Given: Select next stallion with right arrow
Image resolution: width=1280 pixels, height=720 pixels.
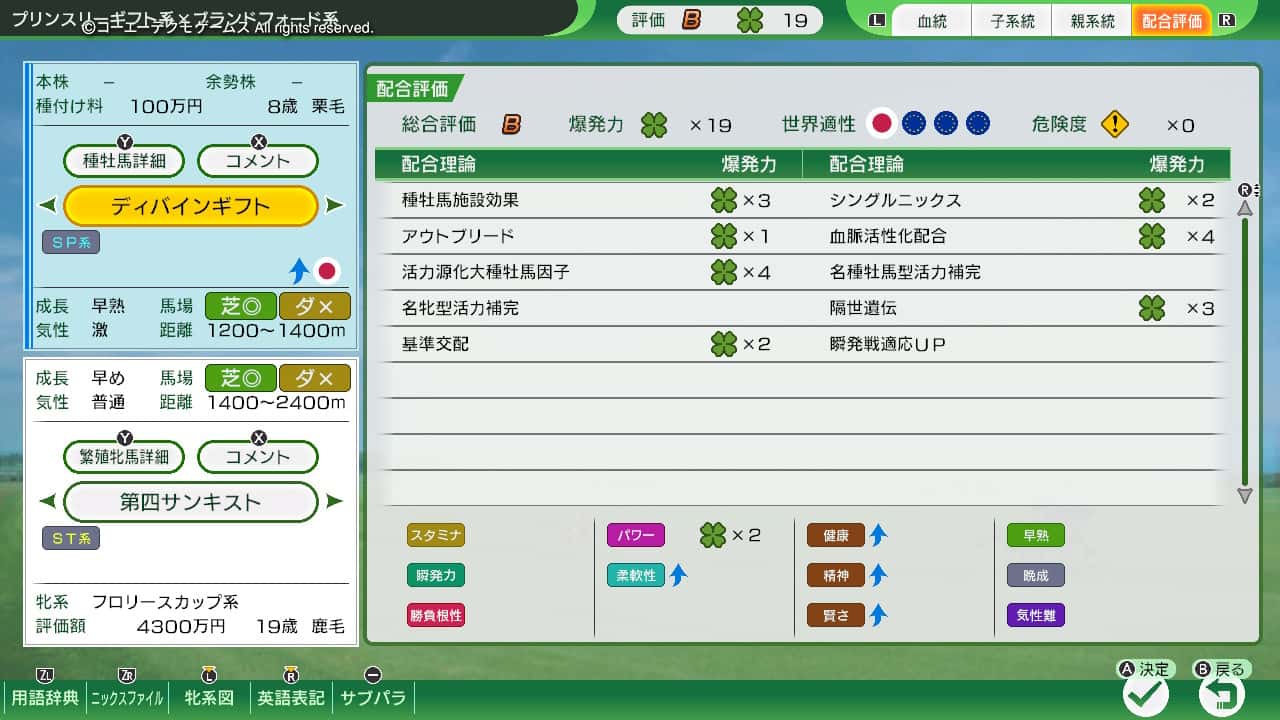Looking at the screenshot, I should pyautogui.click(x=334, y=206).
